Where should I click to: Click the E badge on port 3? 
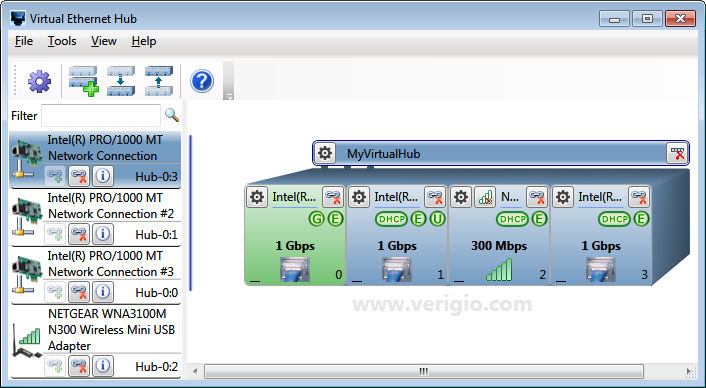click(x=641, y=219)
